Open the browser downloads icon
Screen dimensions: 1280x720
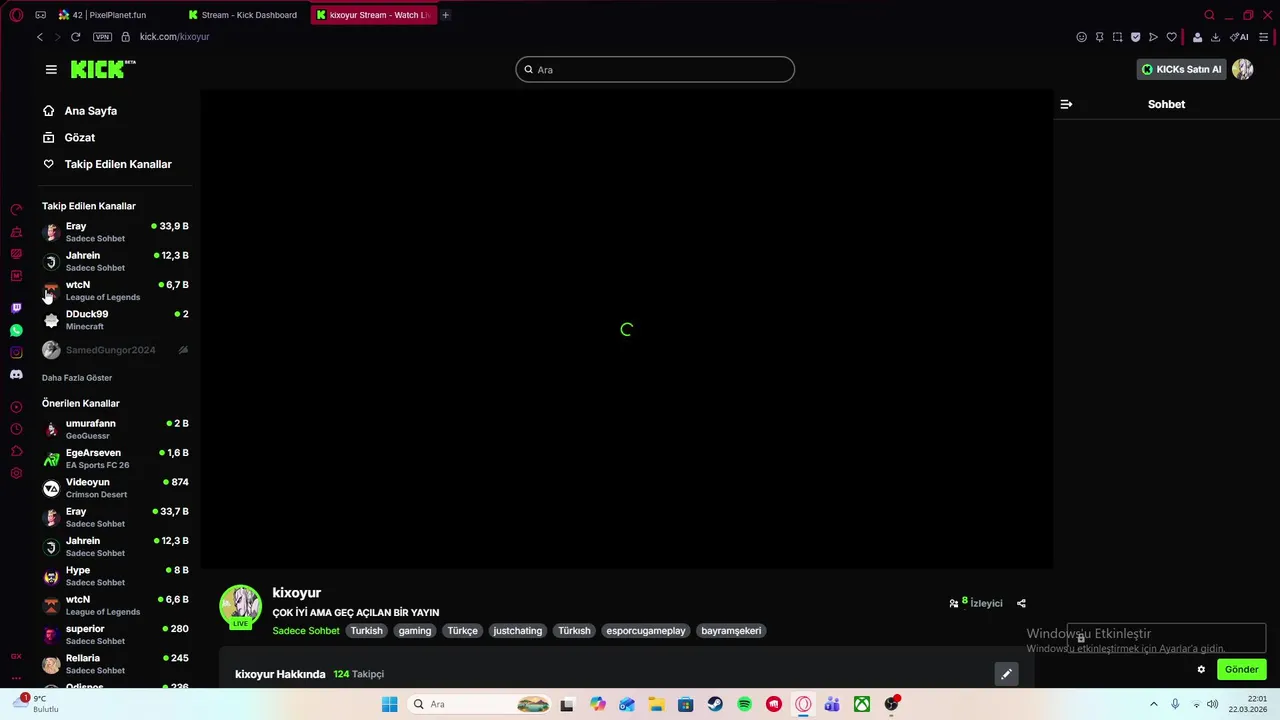tap(1215, 37)
